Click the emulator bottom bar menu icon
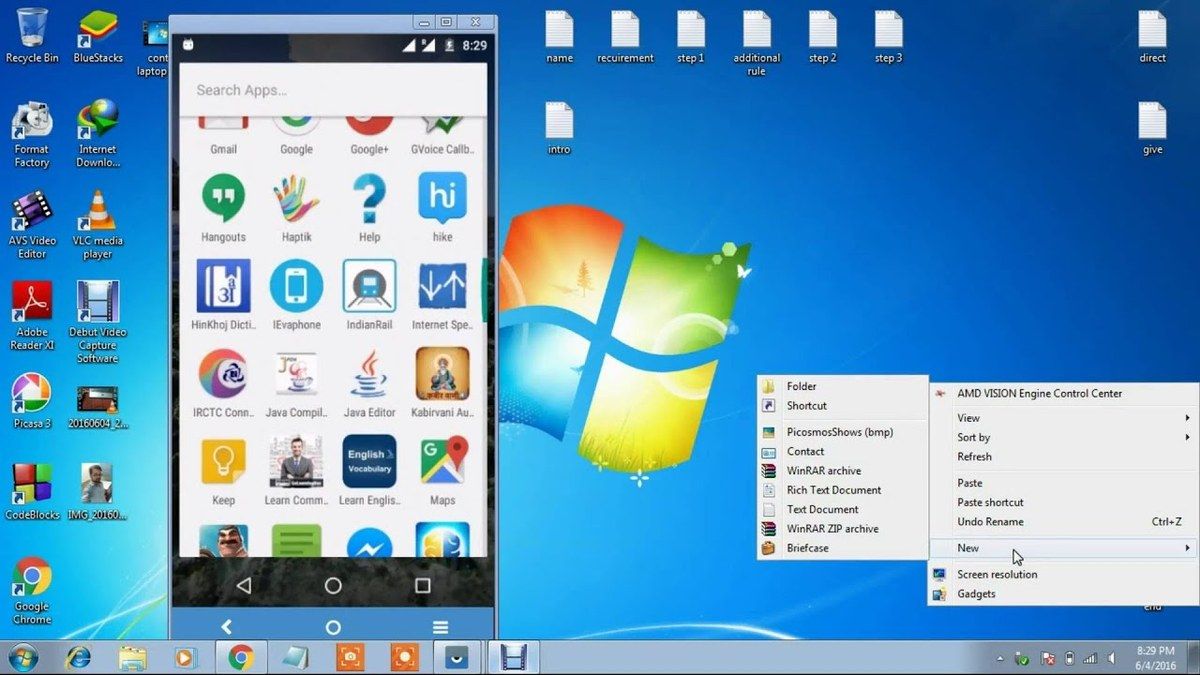The width and height of the screenshot is (1200, 675). [x=440, y=627]
